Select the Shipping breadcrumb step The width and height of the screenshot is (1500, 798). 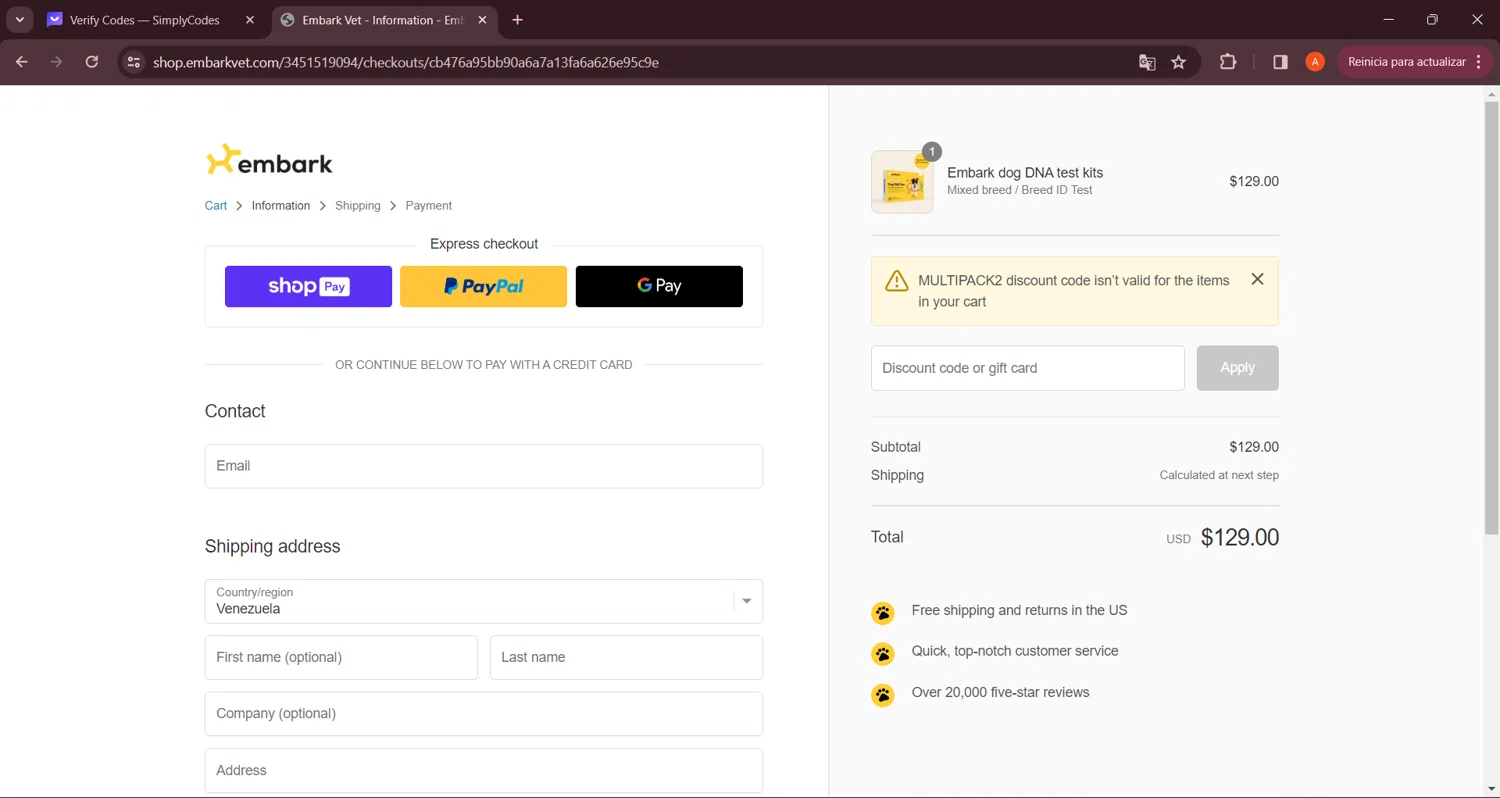pos(358,205)
